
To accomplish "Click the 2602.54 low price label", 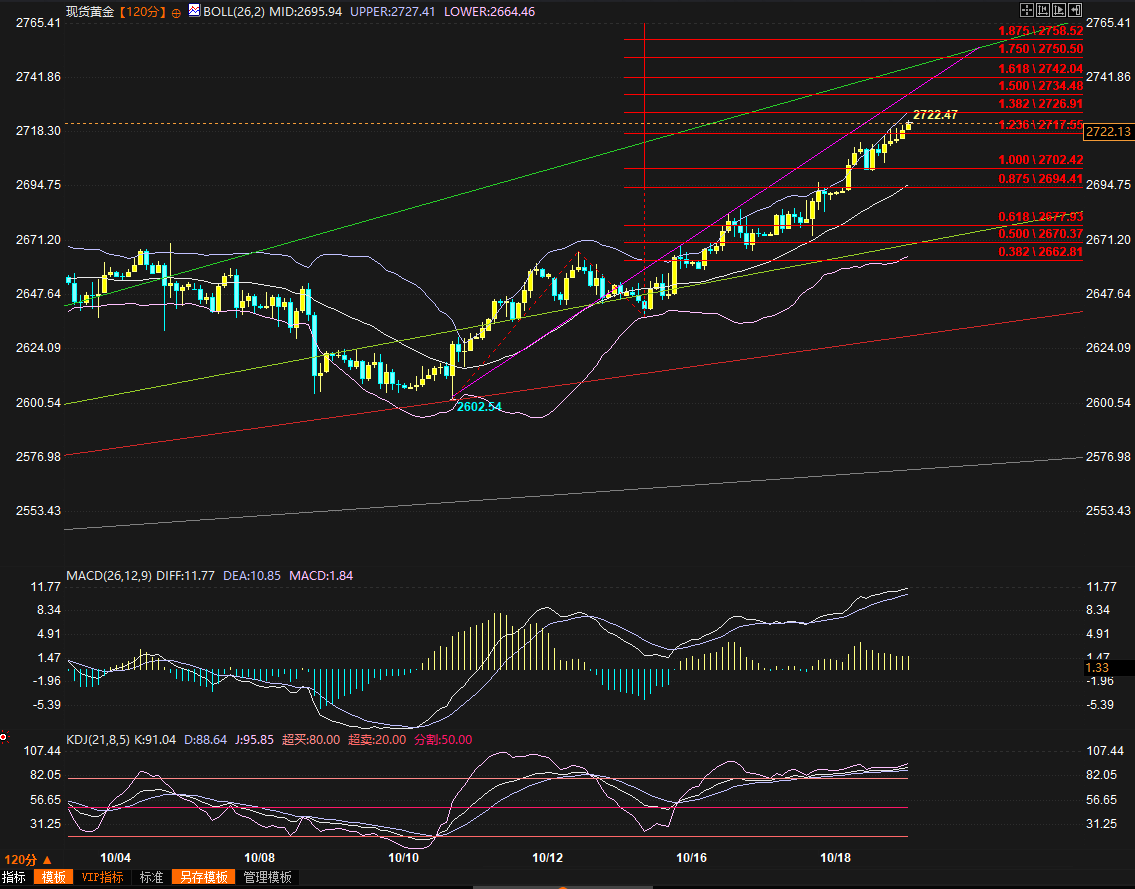I will [479, 407].
